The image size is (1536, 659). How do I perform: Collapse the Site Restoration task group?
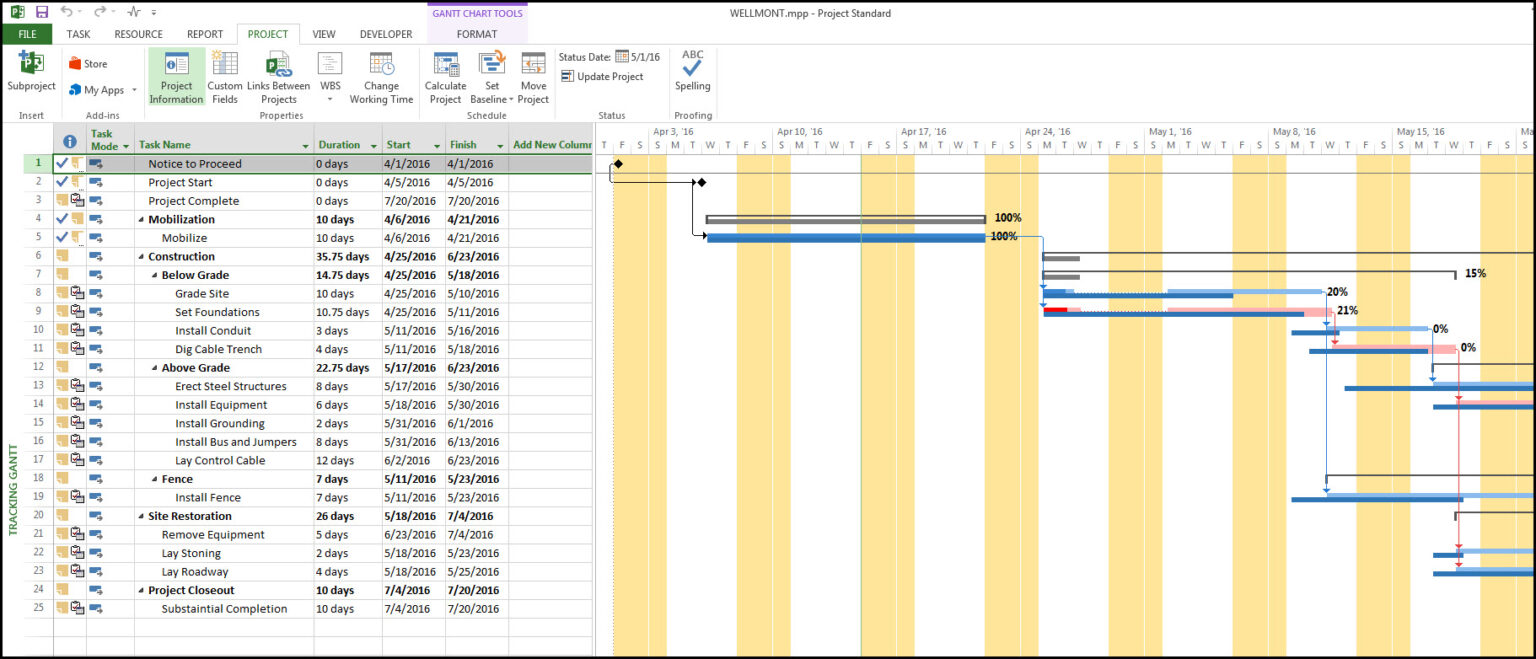tap(140, 515)
